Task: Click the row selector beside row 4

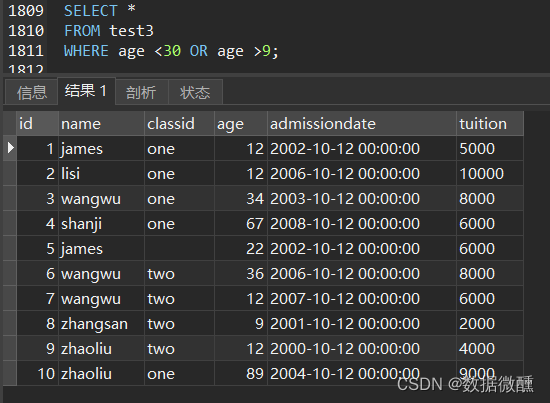Action: (10, 223)
